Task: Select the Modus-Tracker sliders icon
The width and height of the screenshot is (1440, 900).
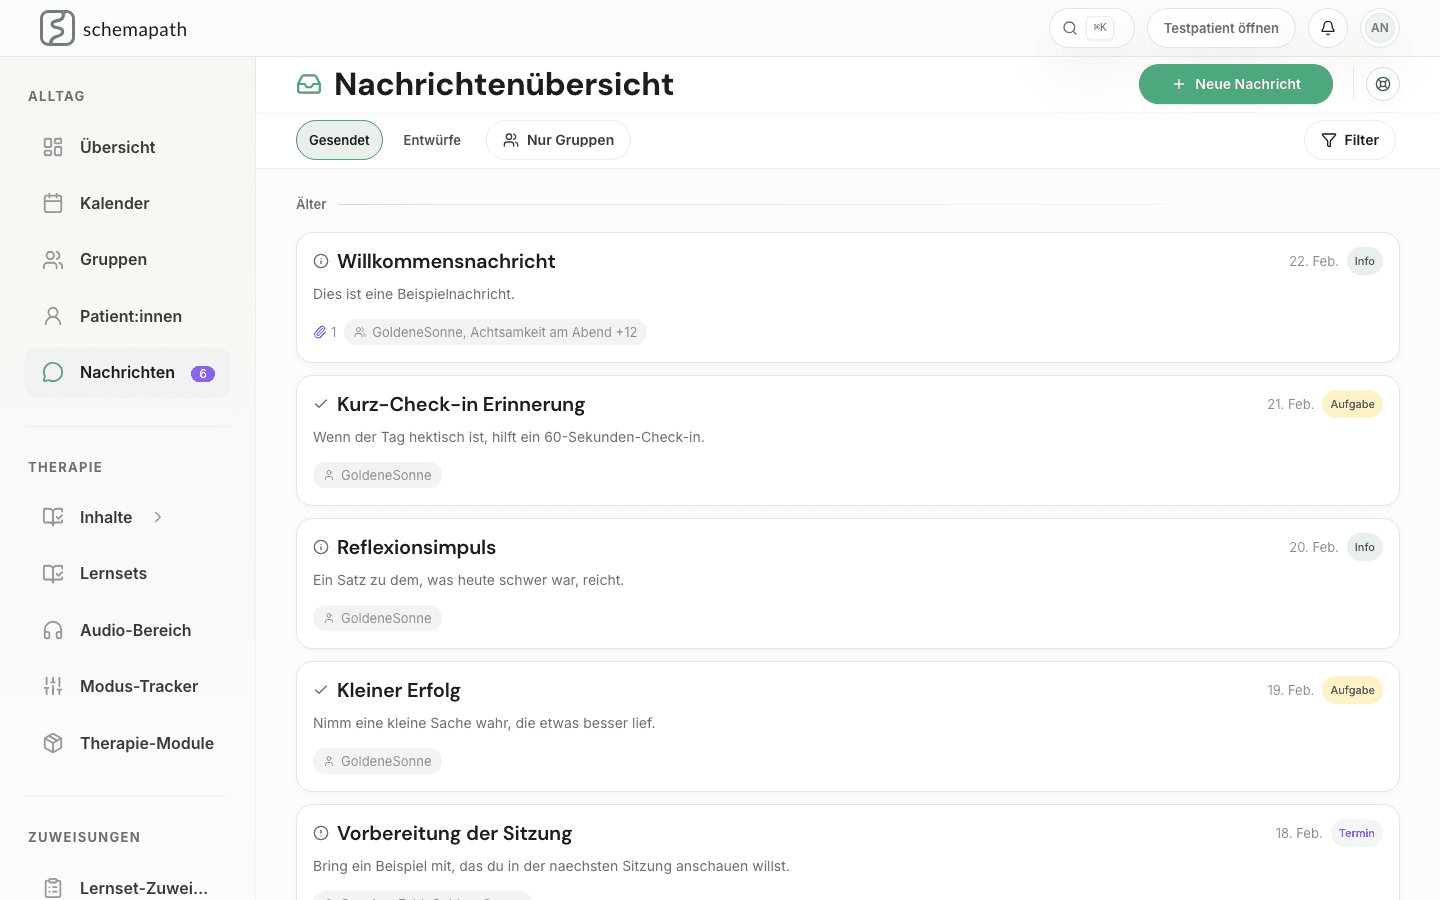Action: point(53,686)
